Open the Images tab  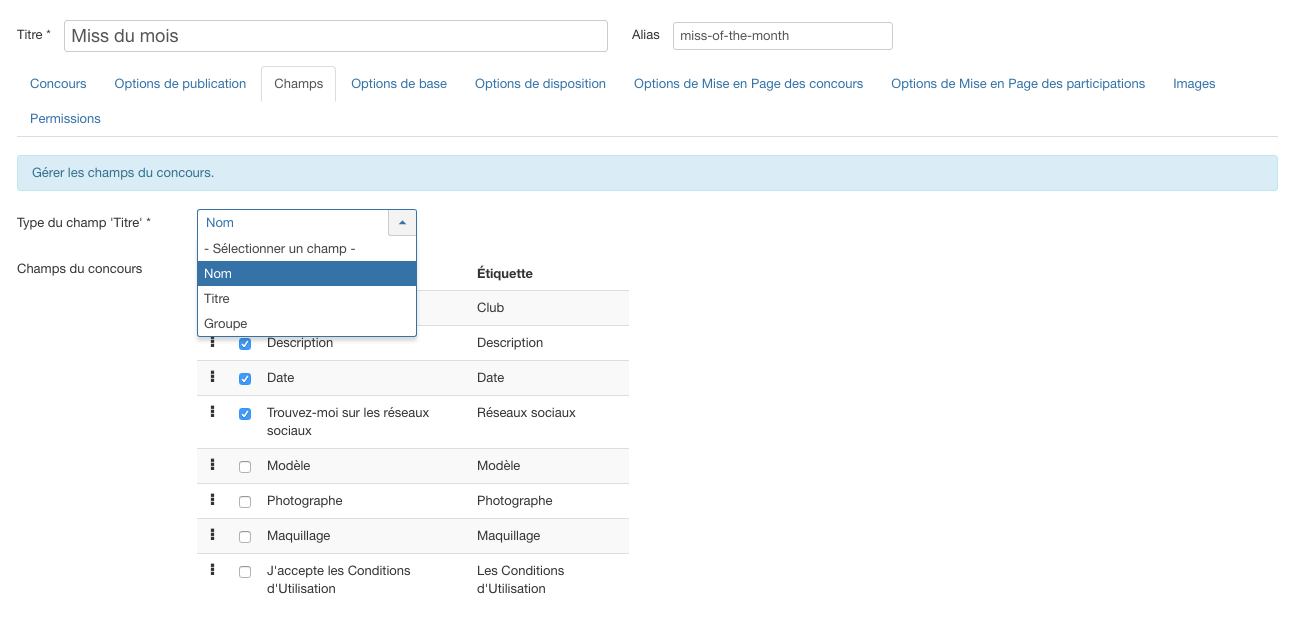pos(1194,84)
